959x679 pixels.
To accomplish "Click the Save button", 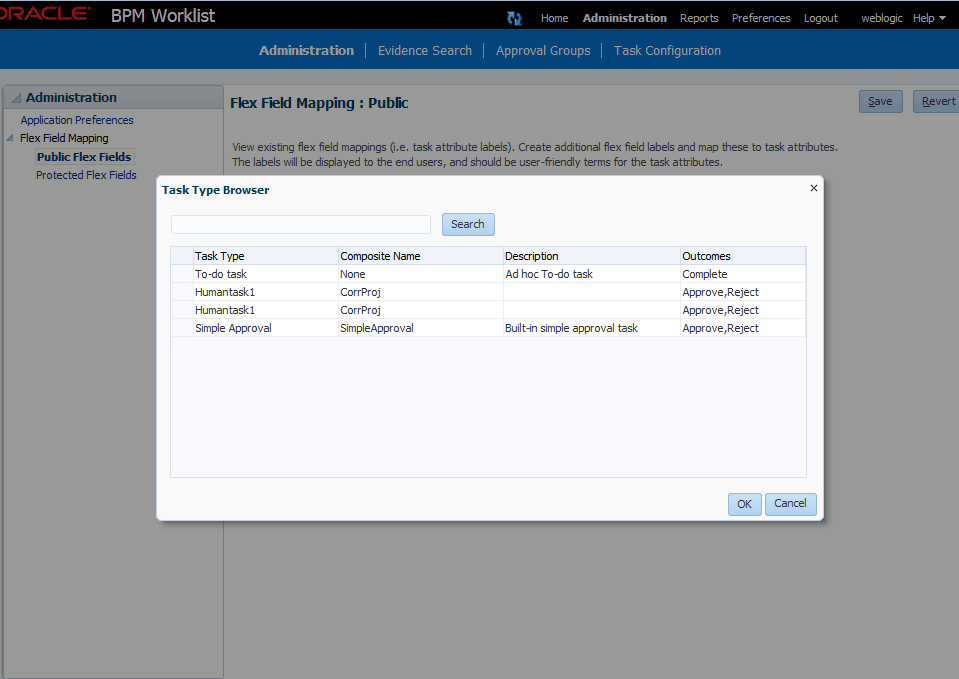I will (880, 102).
